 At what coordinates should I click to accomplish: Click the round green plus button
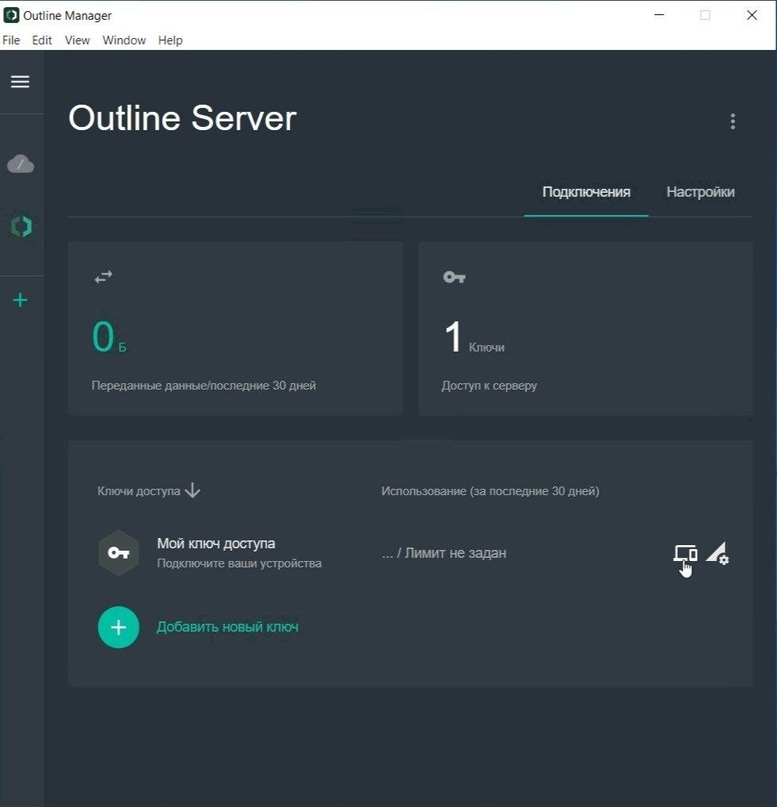[118, 627]
